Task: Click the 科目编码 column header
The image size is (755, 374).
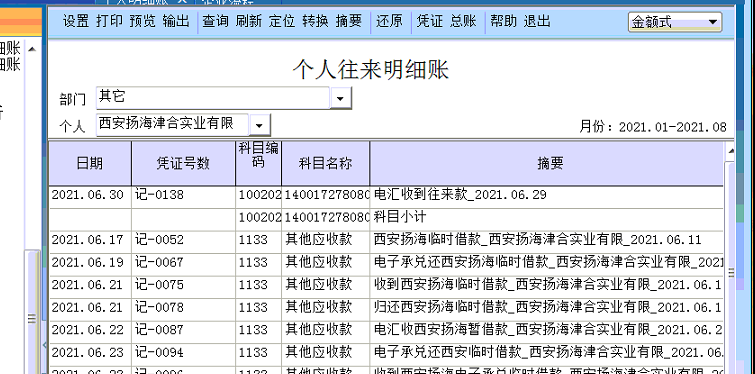Action: tap(259, 164)
